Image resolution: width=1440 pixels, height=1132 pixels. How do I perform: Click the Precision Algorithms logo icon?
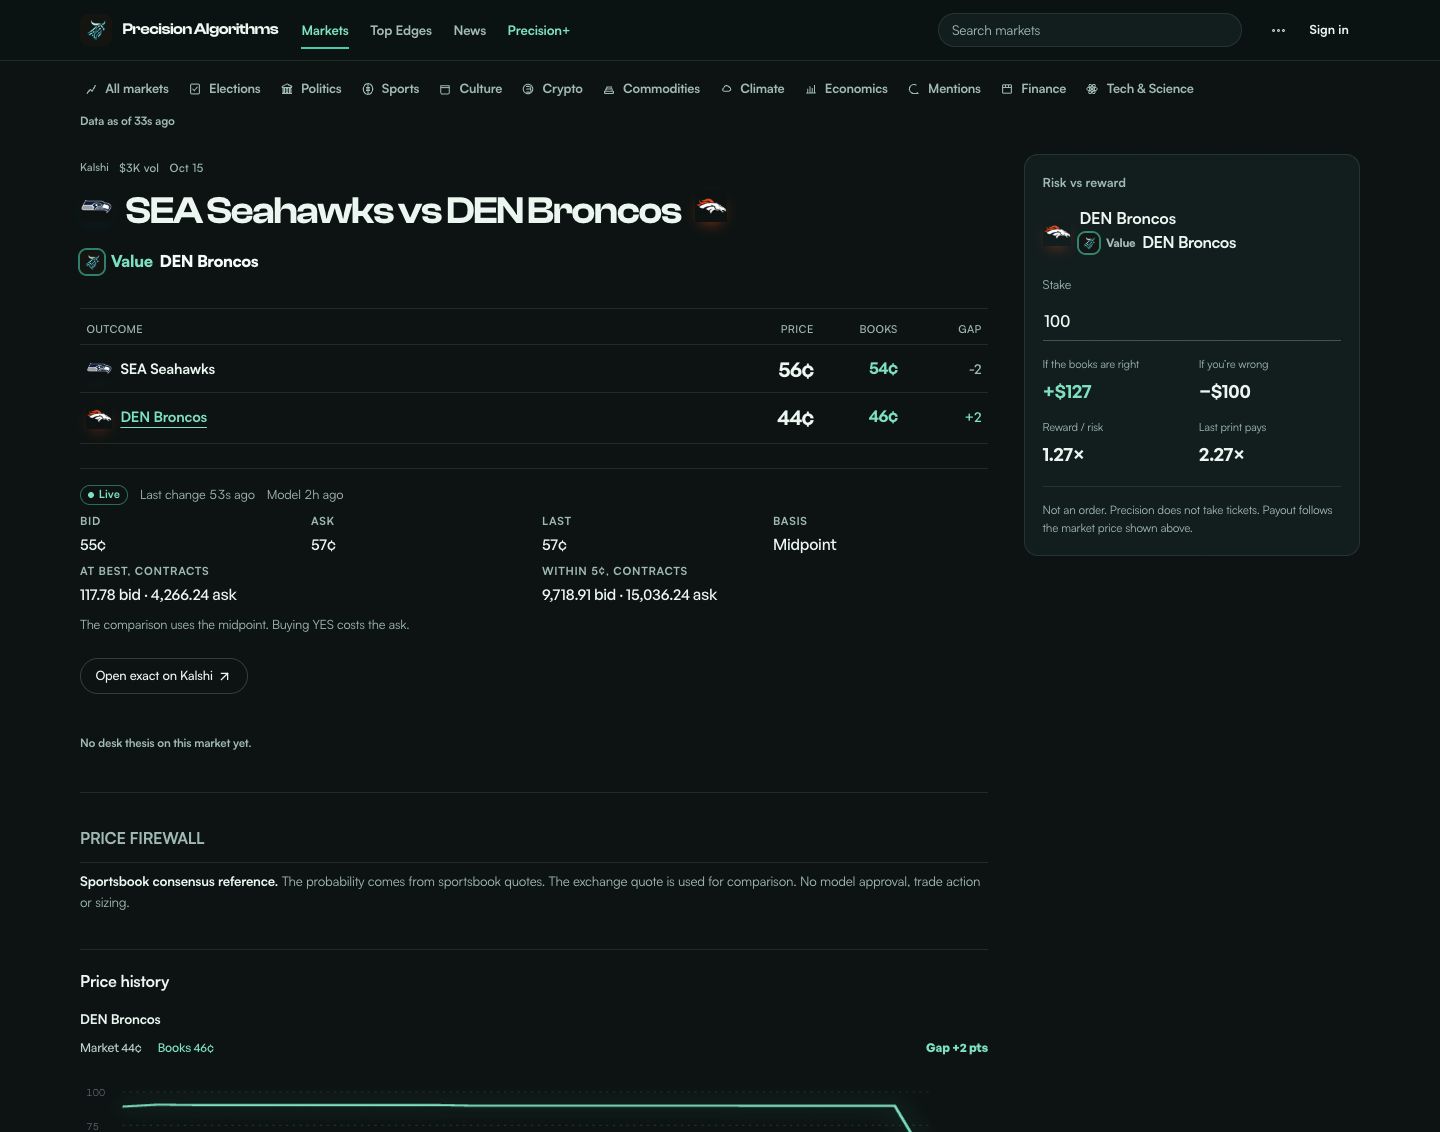[x=96, y=30]
